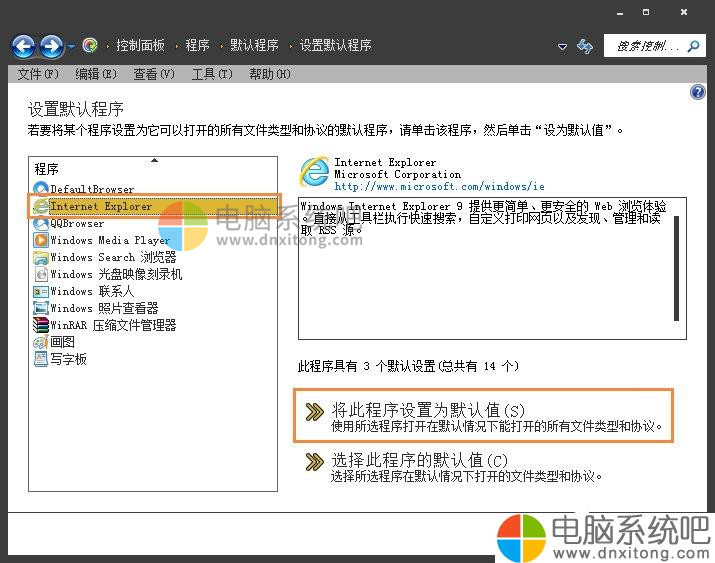Select Windows 联系人 entry
715x563 pixels.
tap(92, 291)
